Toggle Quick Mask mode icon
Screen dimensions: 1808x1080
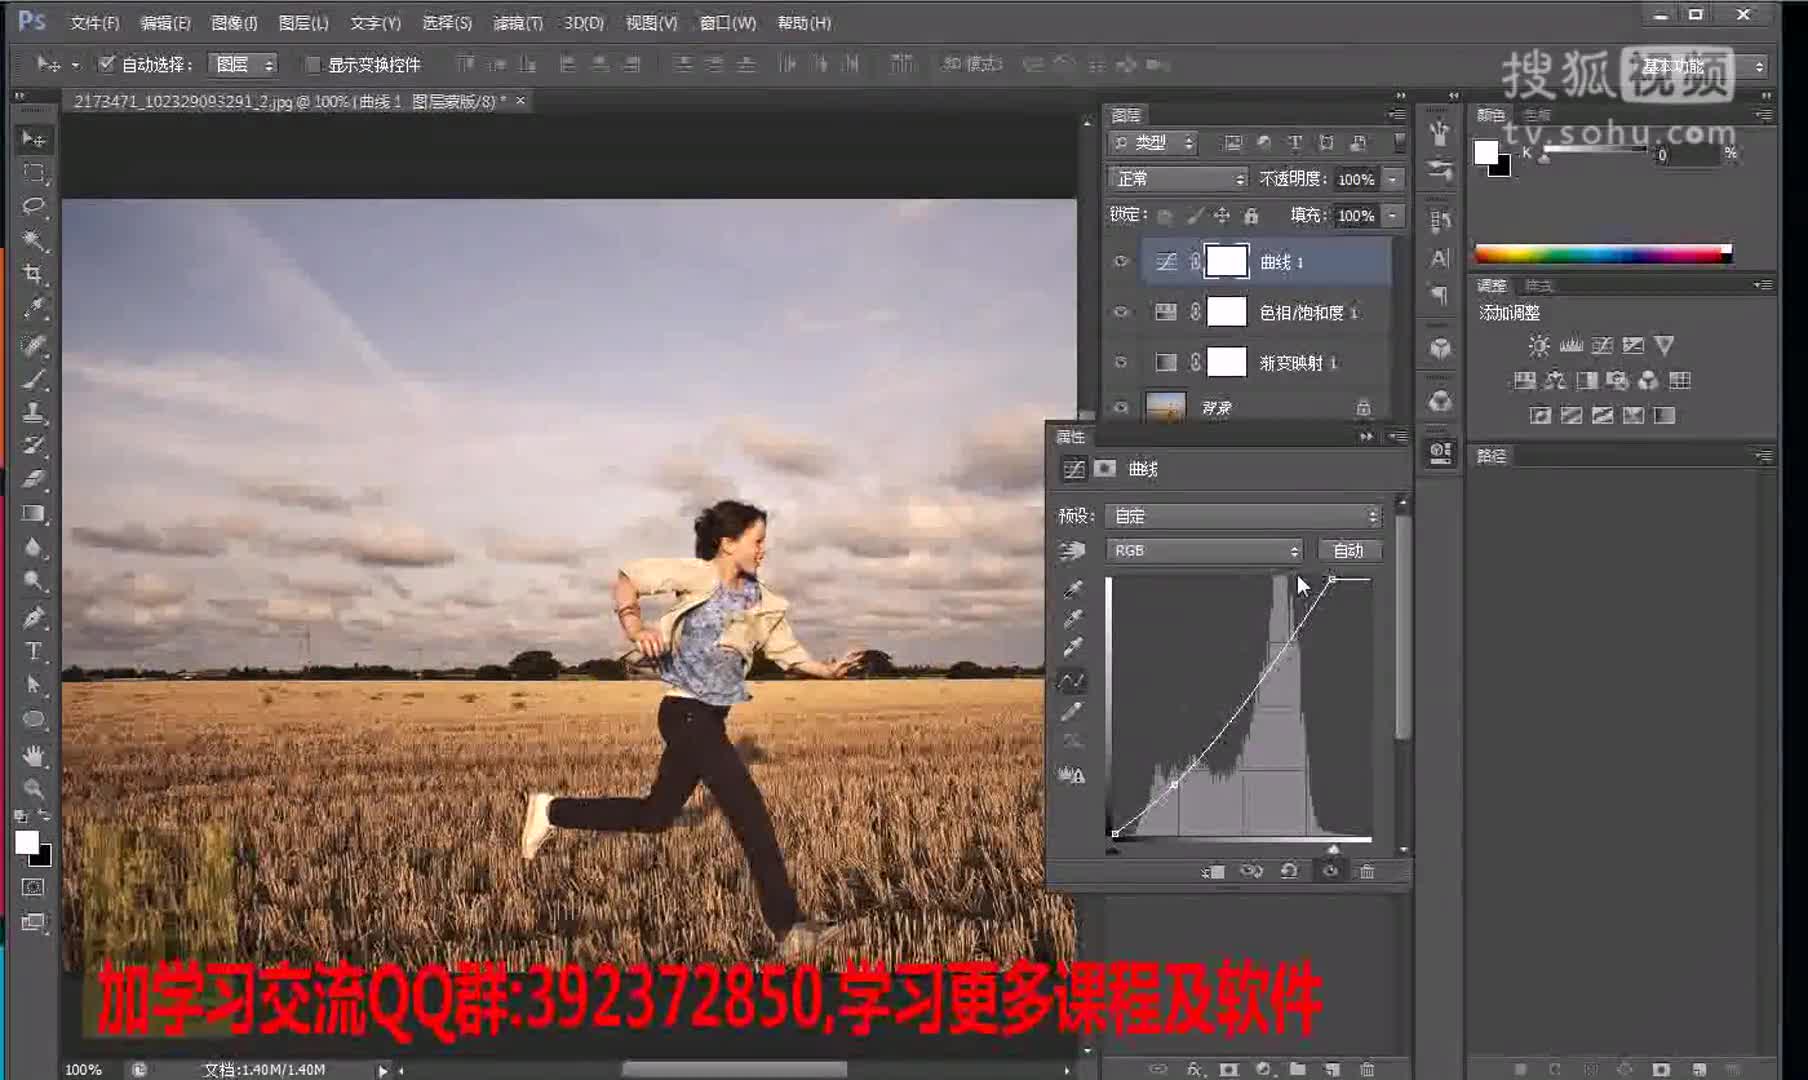point(33,887)
